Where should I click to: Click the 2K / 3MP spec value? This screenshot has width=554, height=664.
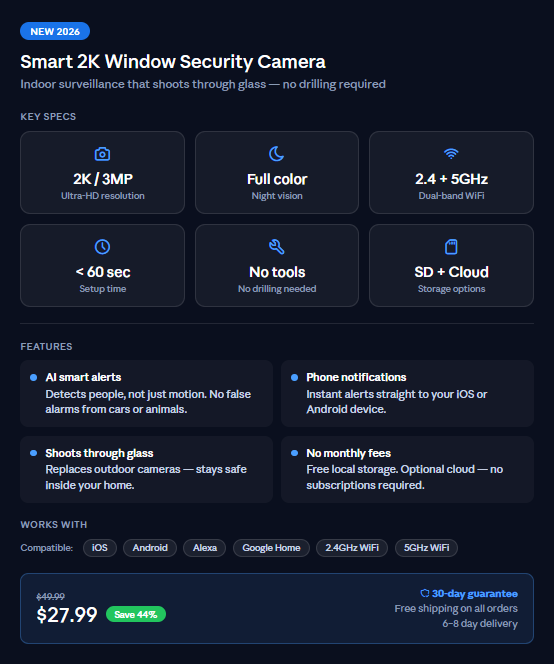[102, 179]
